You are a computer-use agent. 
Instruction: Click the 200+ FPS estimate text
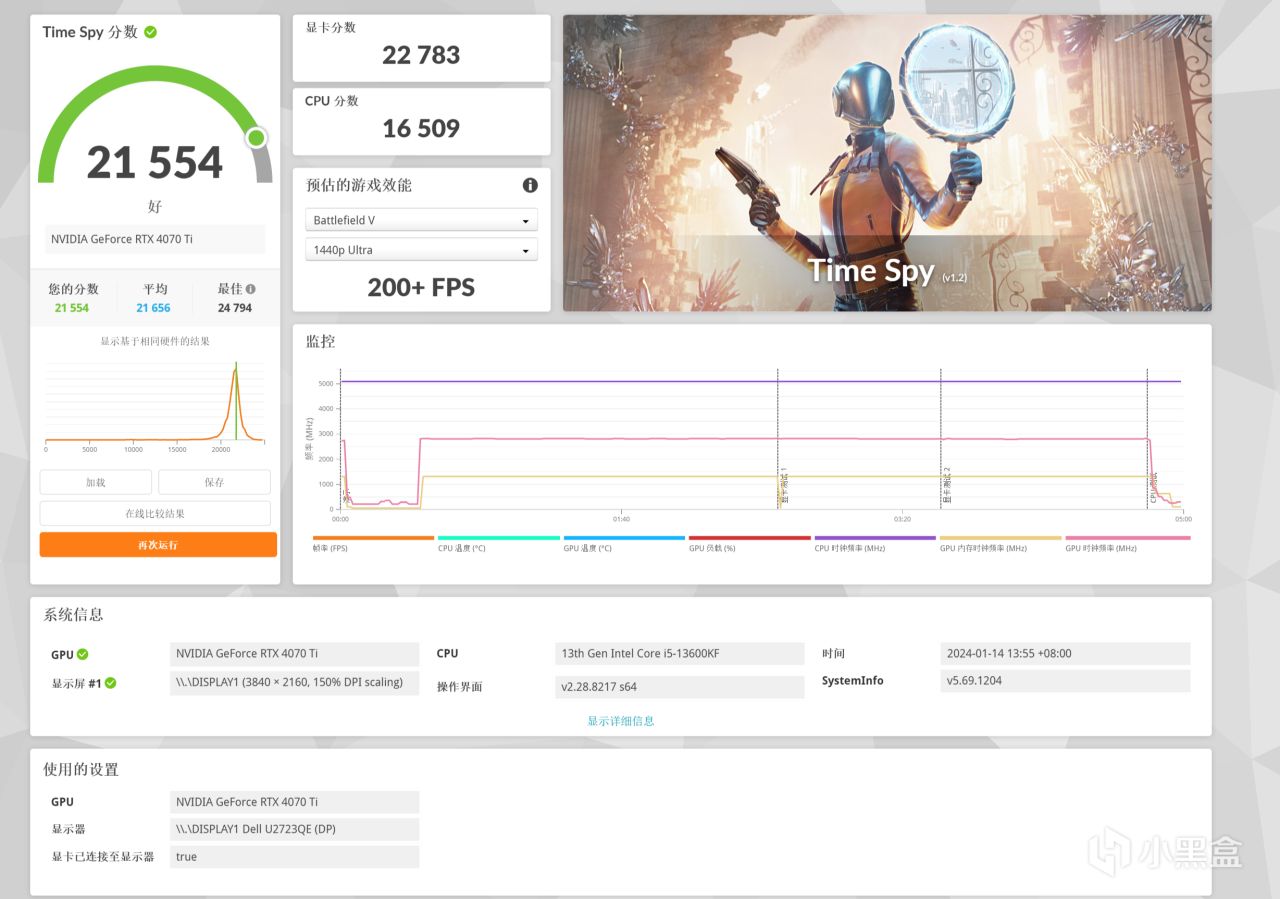tap(421, 288)
